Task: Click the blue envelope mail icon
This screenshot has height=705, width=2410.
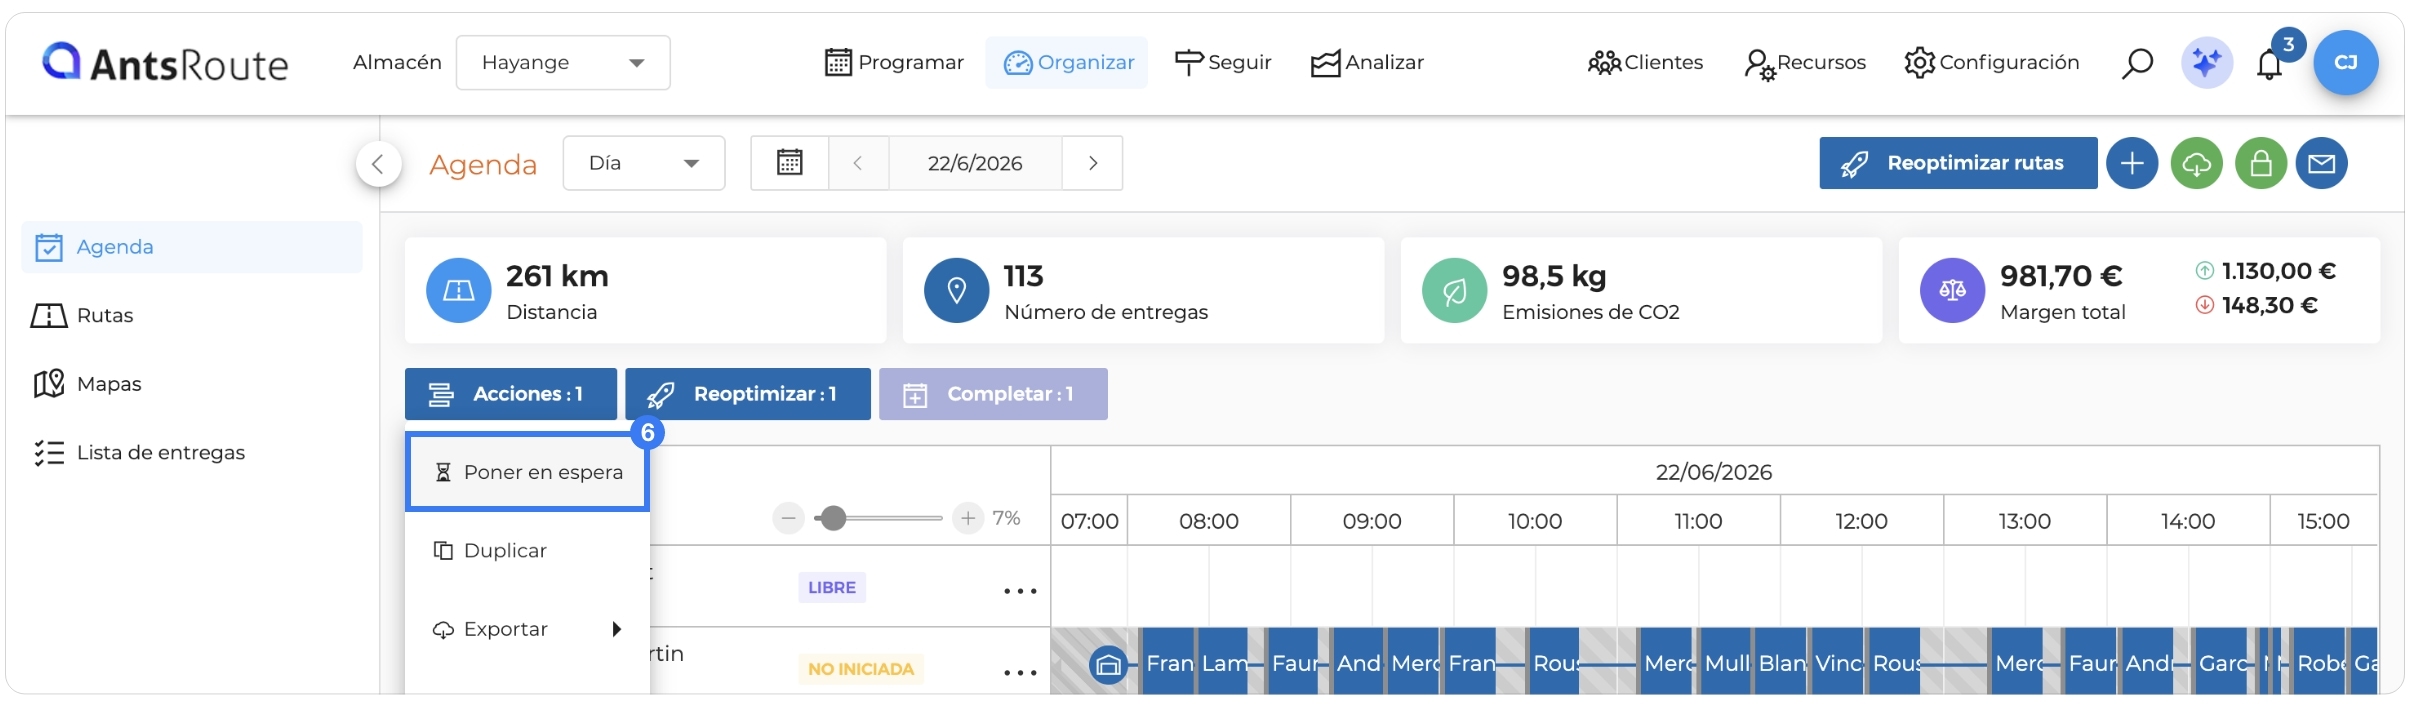Action: coord(2322,163)
